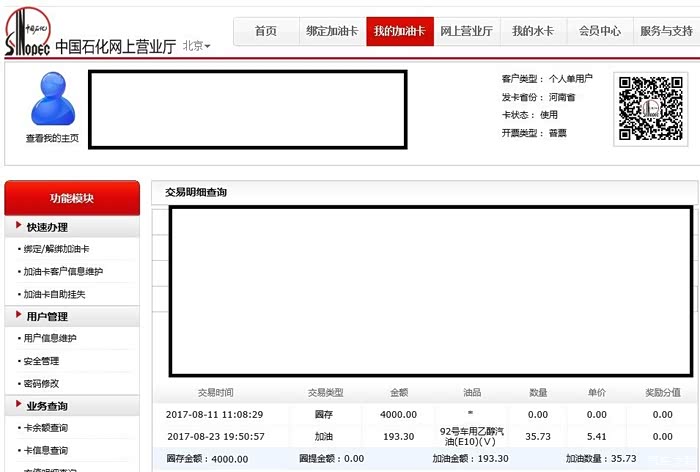Open 绑定加油卡 tab
The width and height of the screenshot is (700, 472).
click(332, 32)
